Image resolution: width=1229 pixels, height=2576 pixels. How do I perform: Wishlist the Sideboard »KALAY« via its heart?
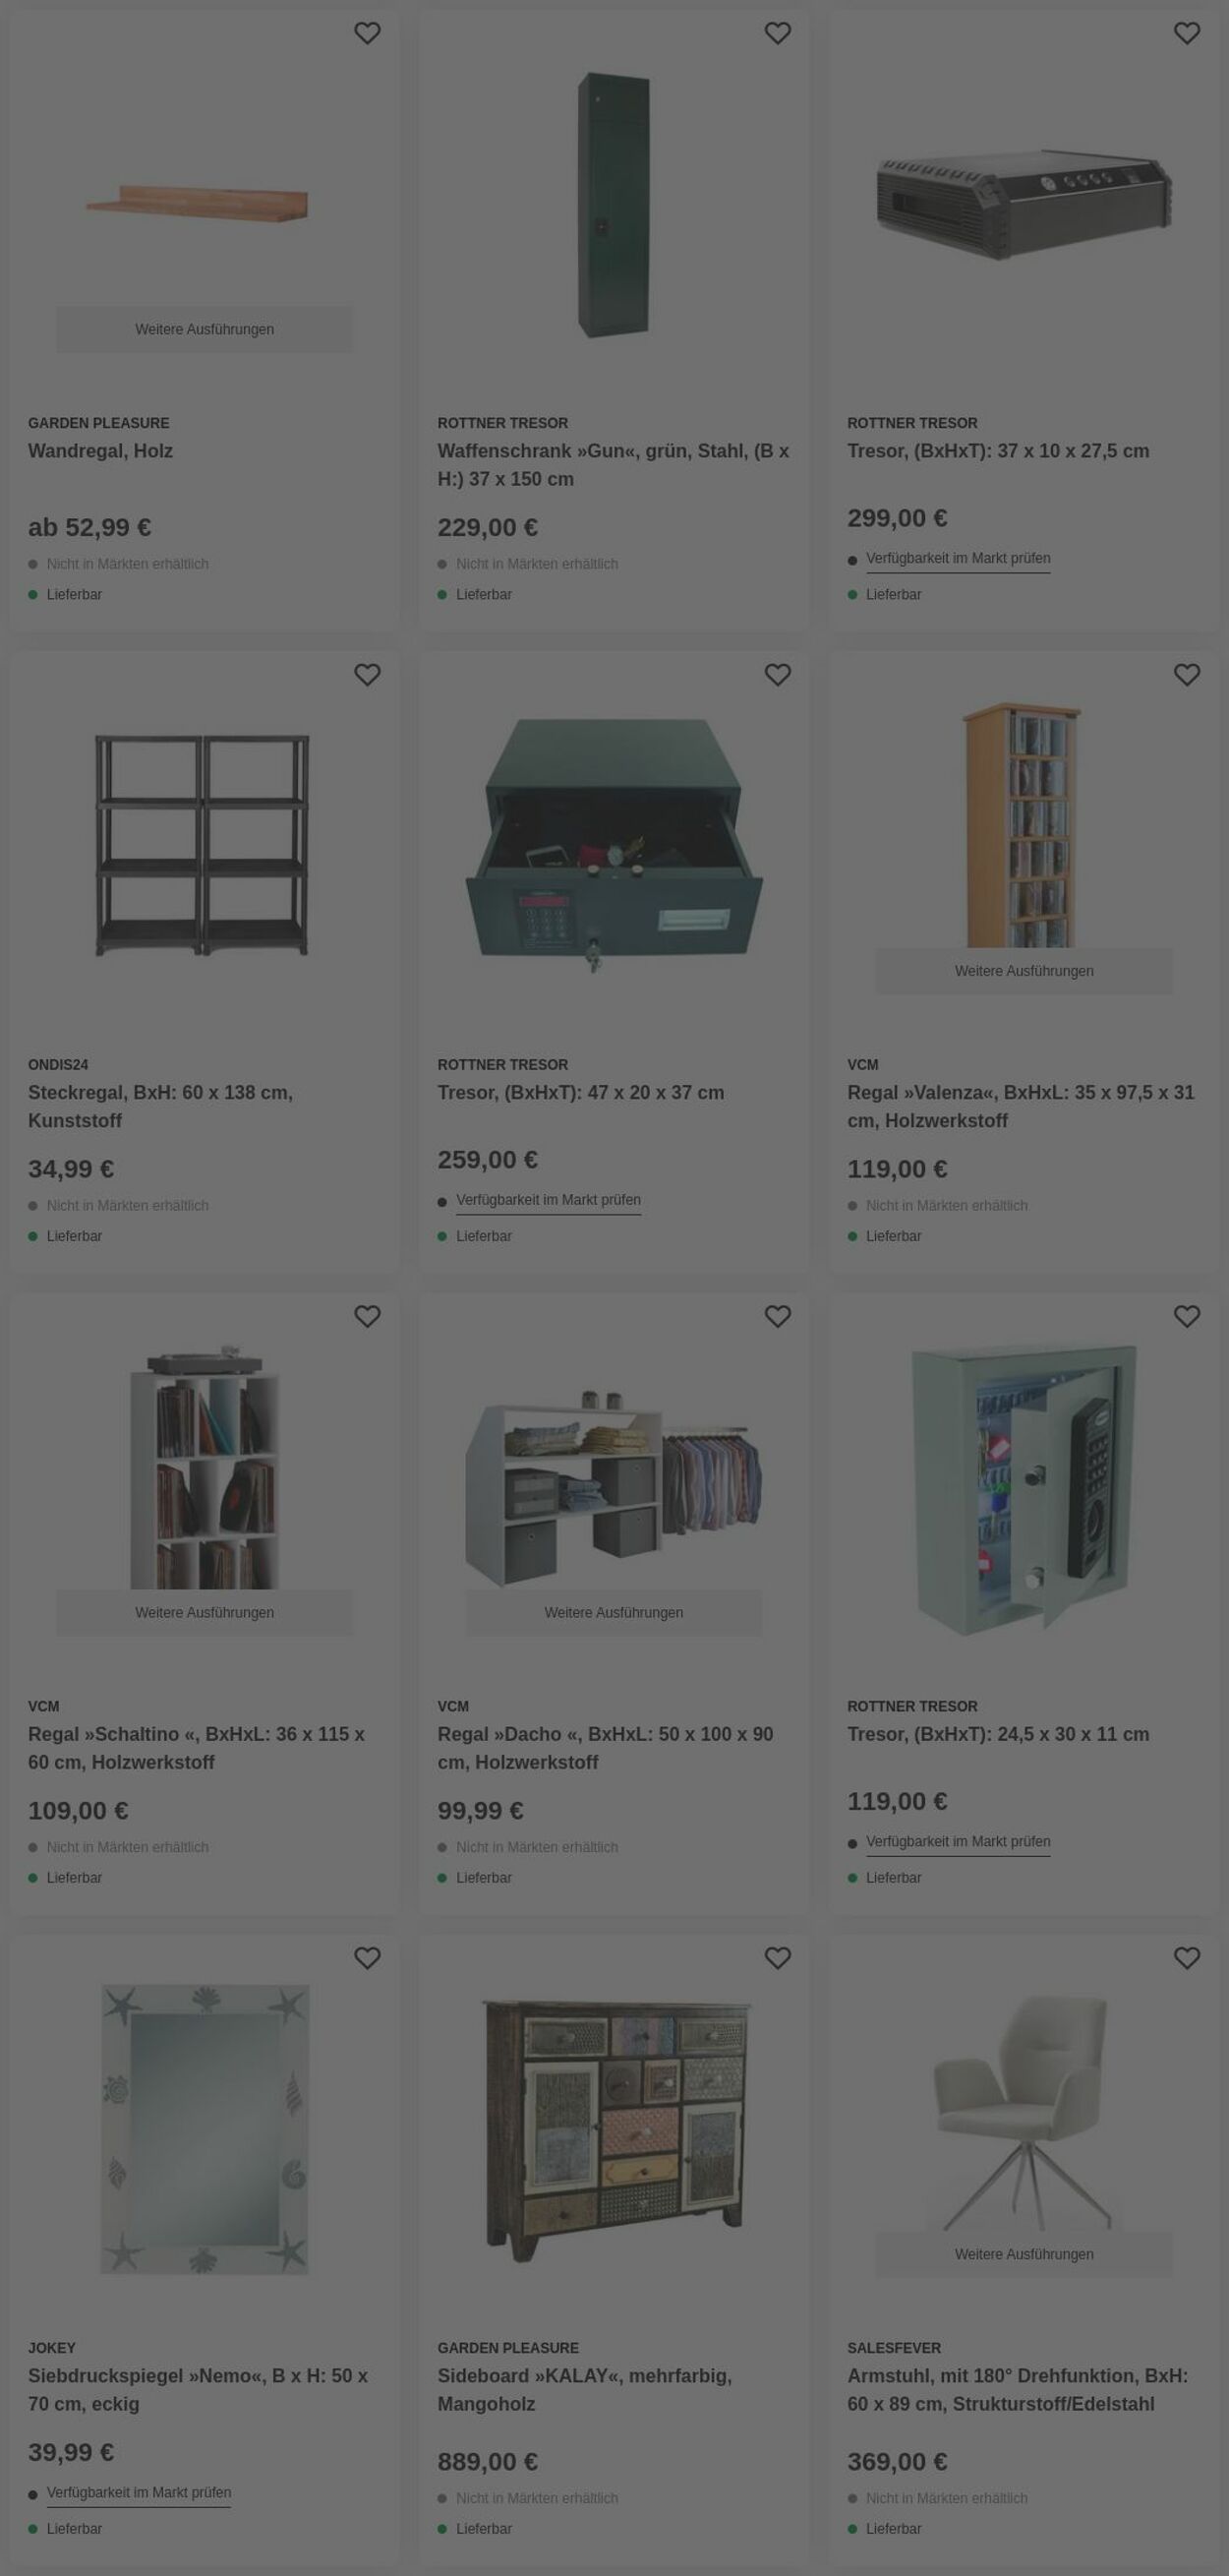[x=777, y=1958]
